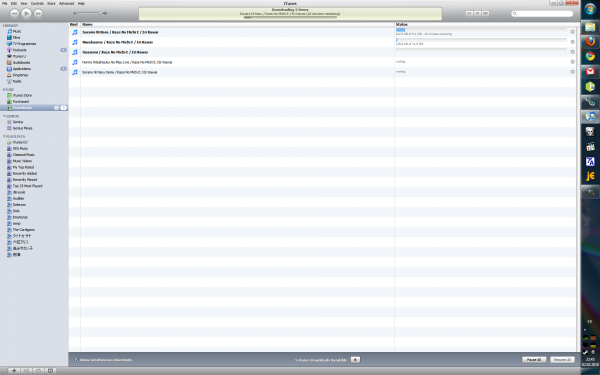This screenshot has height=375, width=600.
Task: Toggle shuffle at the window's bottom
Action: coord(26,370)
